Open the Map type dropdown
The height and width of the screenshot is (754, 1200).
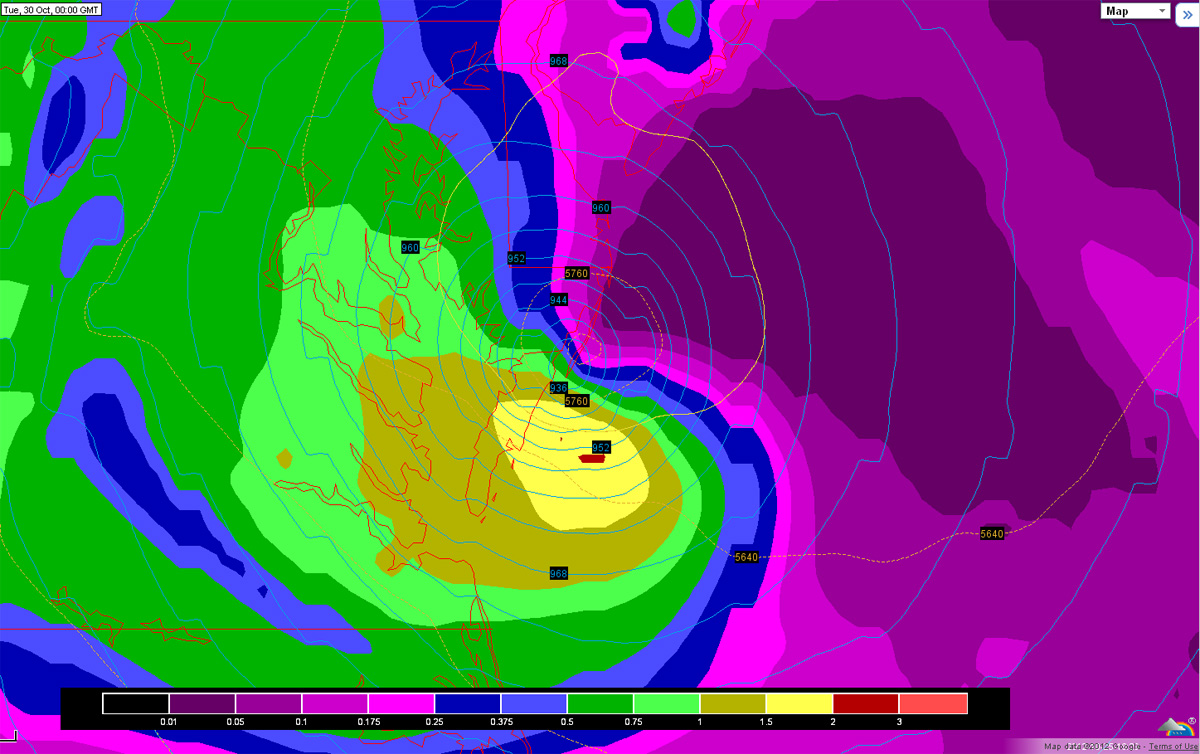pos(1136,11)
